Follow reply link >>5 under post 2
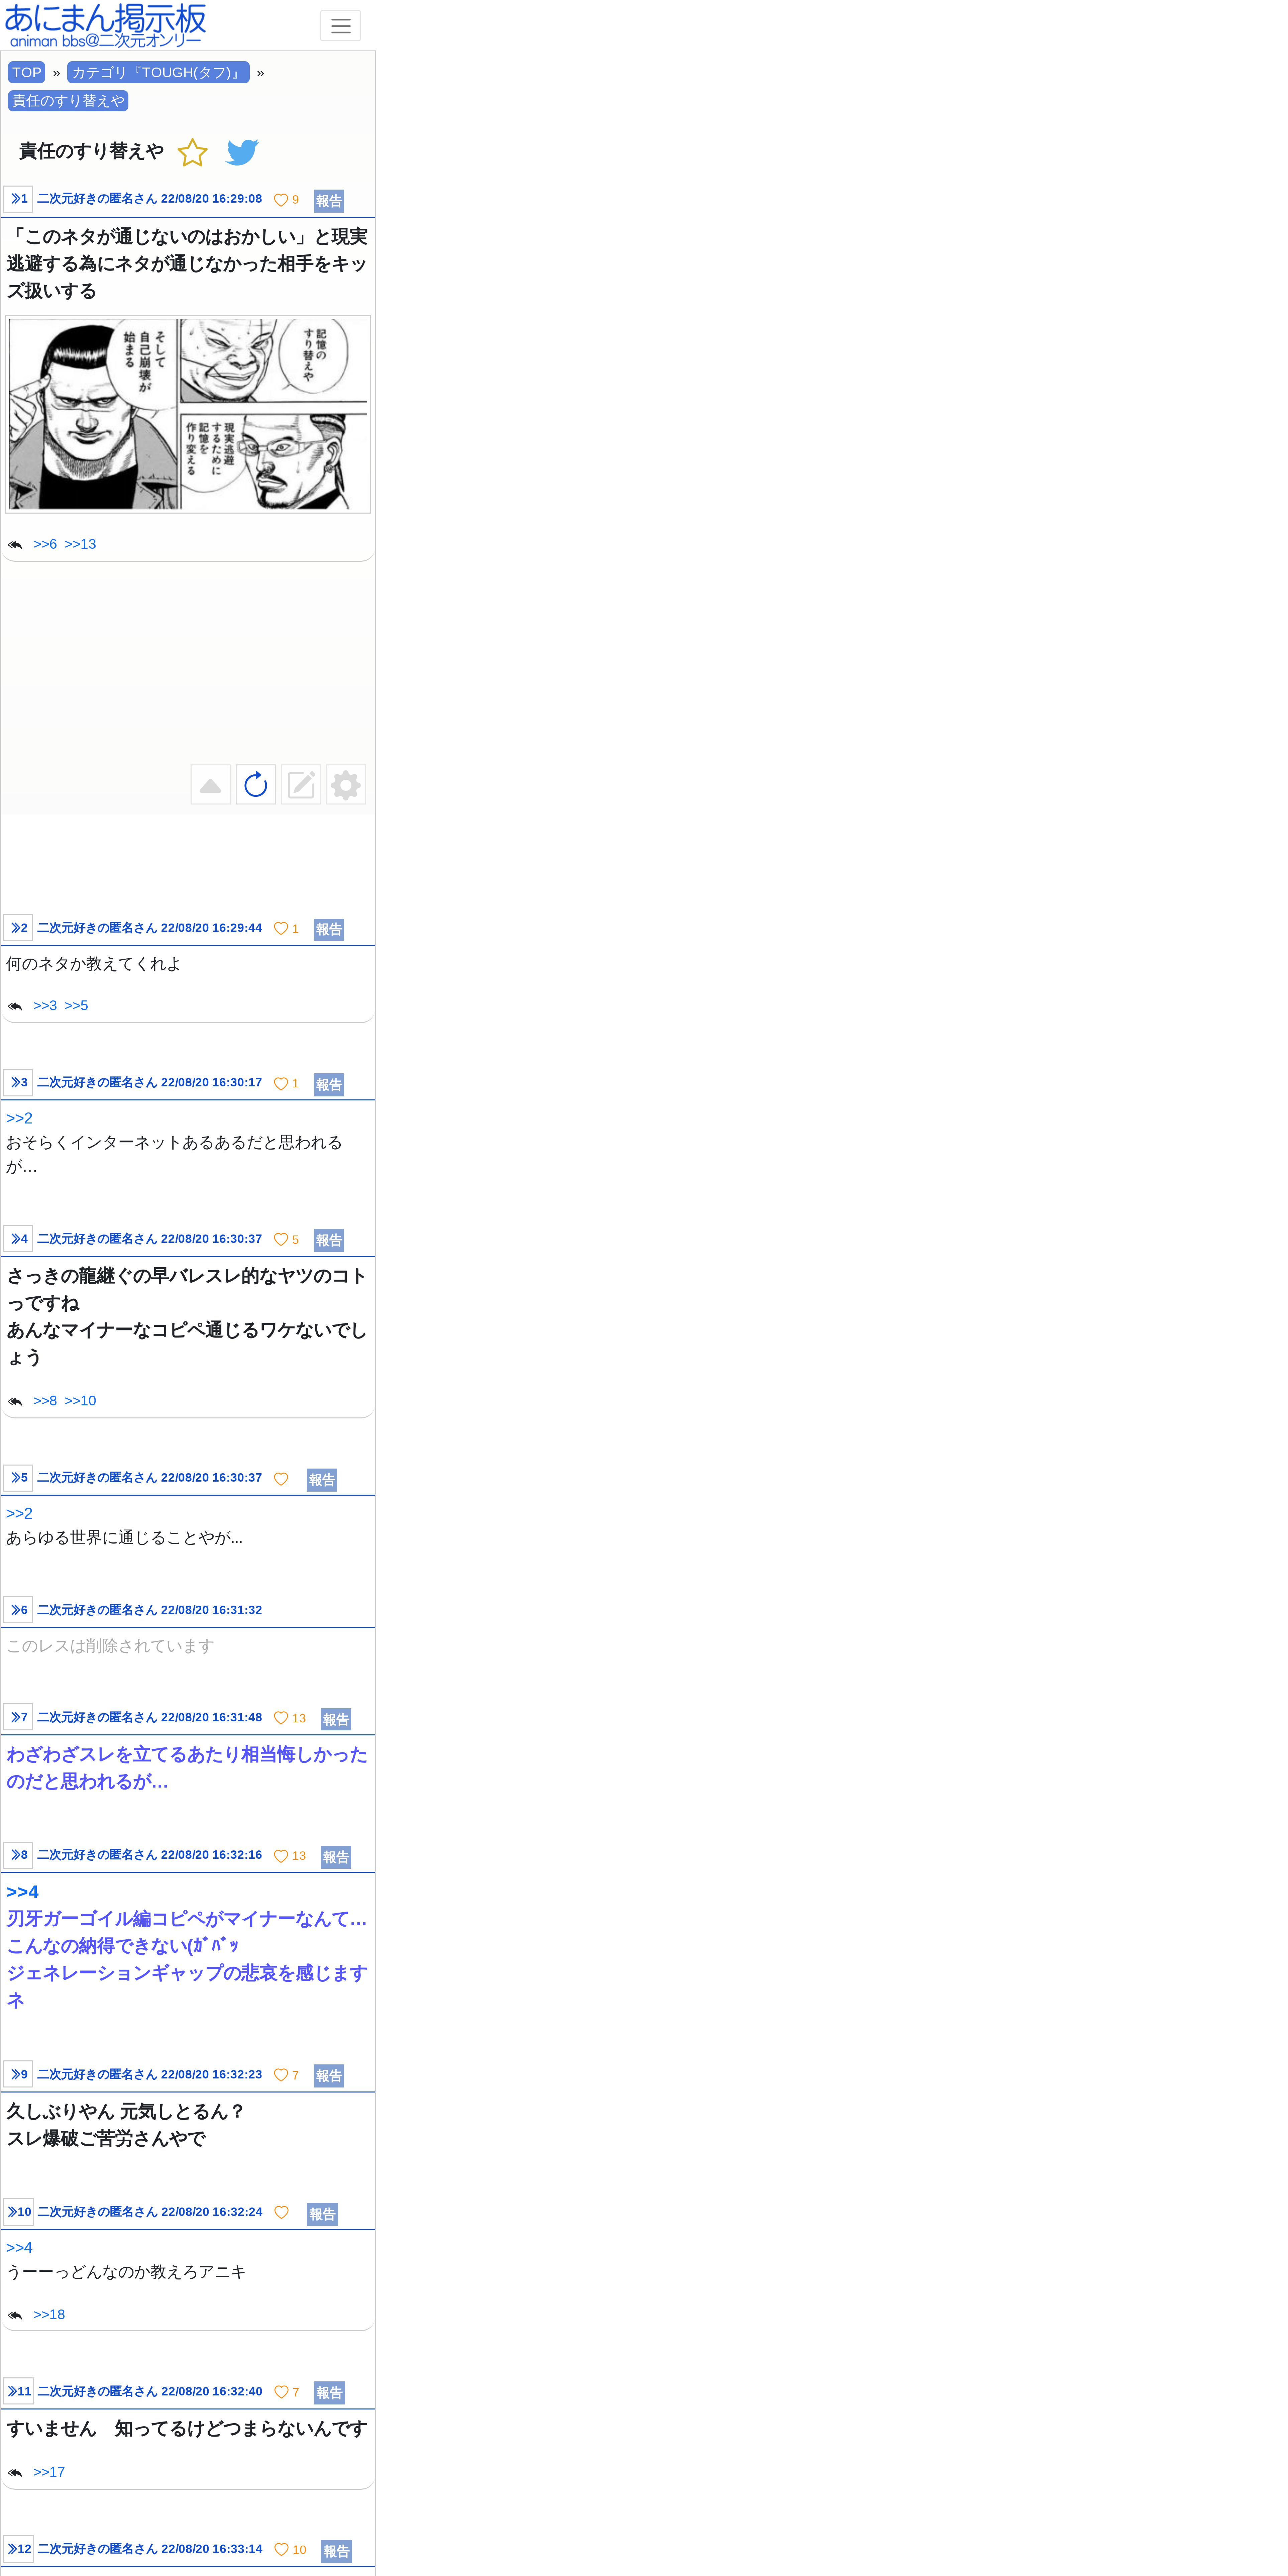Screen dimensions: 1288x2576 pos(76,1006)
